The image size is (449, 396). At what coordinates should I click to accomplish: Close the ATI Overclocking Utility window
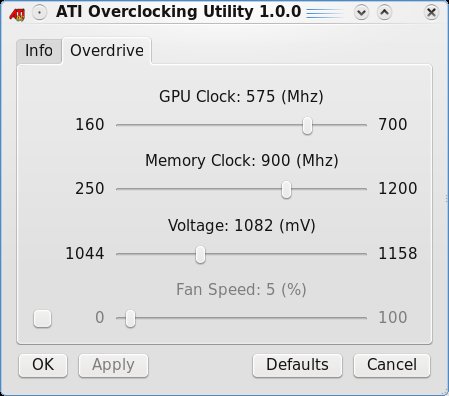(x=431, y=13)
